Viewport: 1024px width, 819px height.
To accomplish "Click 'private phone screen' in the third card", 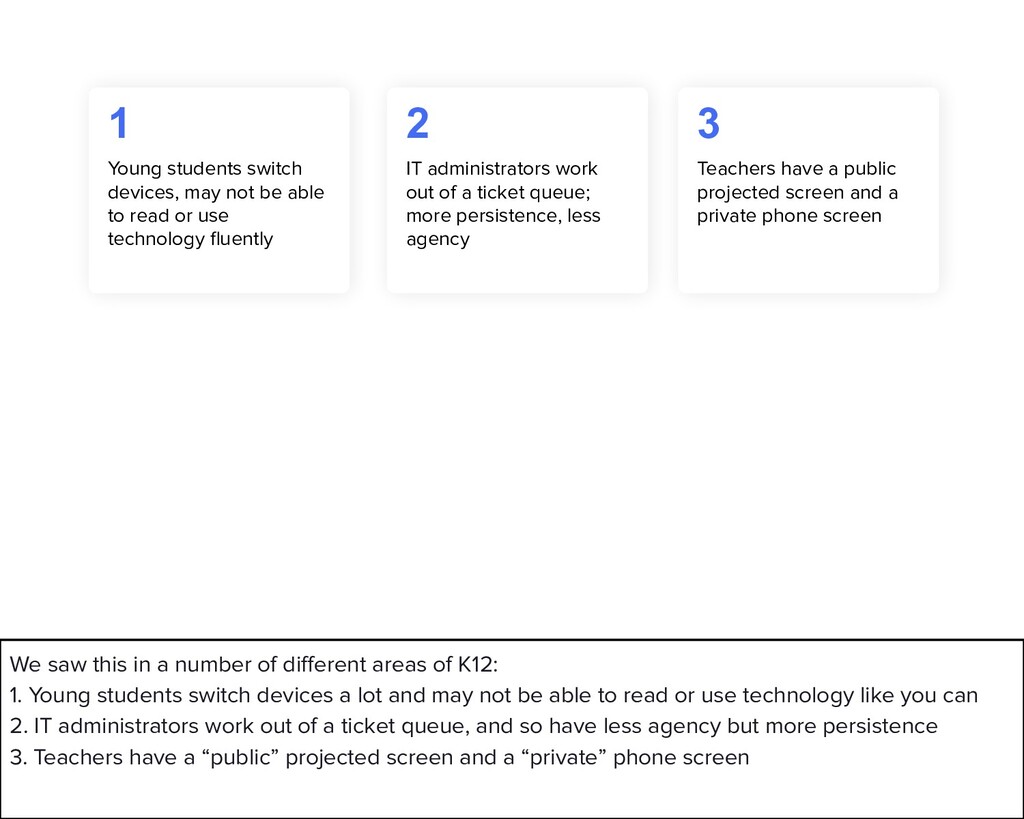I will coord(789,216).
